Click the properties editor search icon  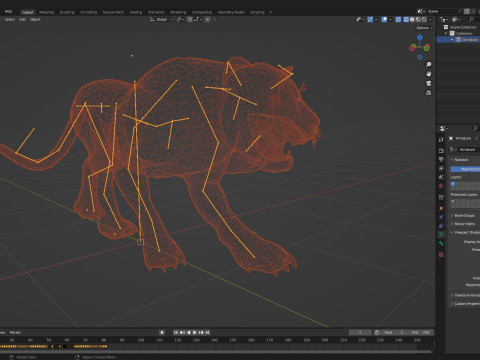pos(475,128)
